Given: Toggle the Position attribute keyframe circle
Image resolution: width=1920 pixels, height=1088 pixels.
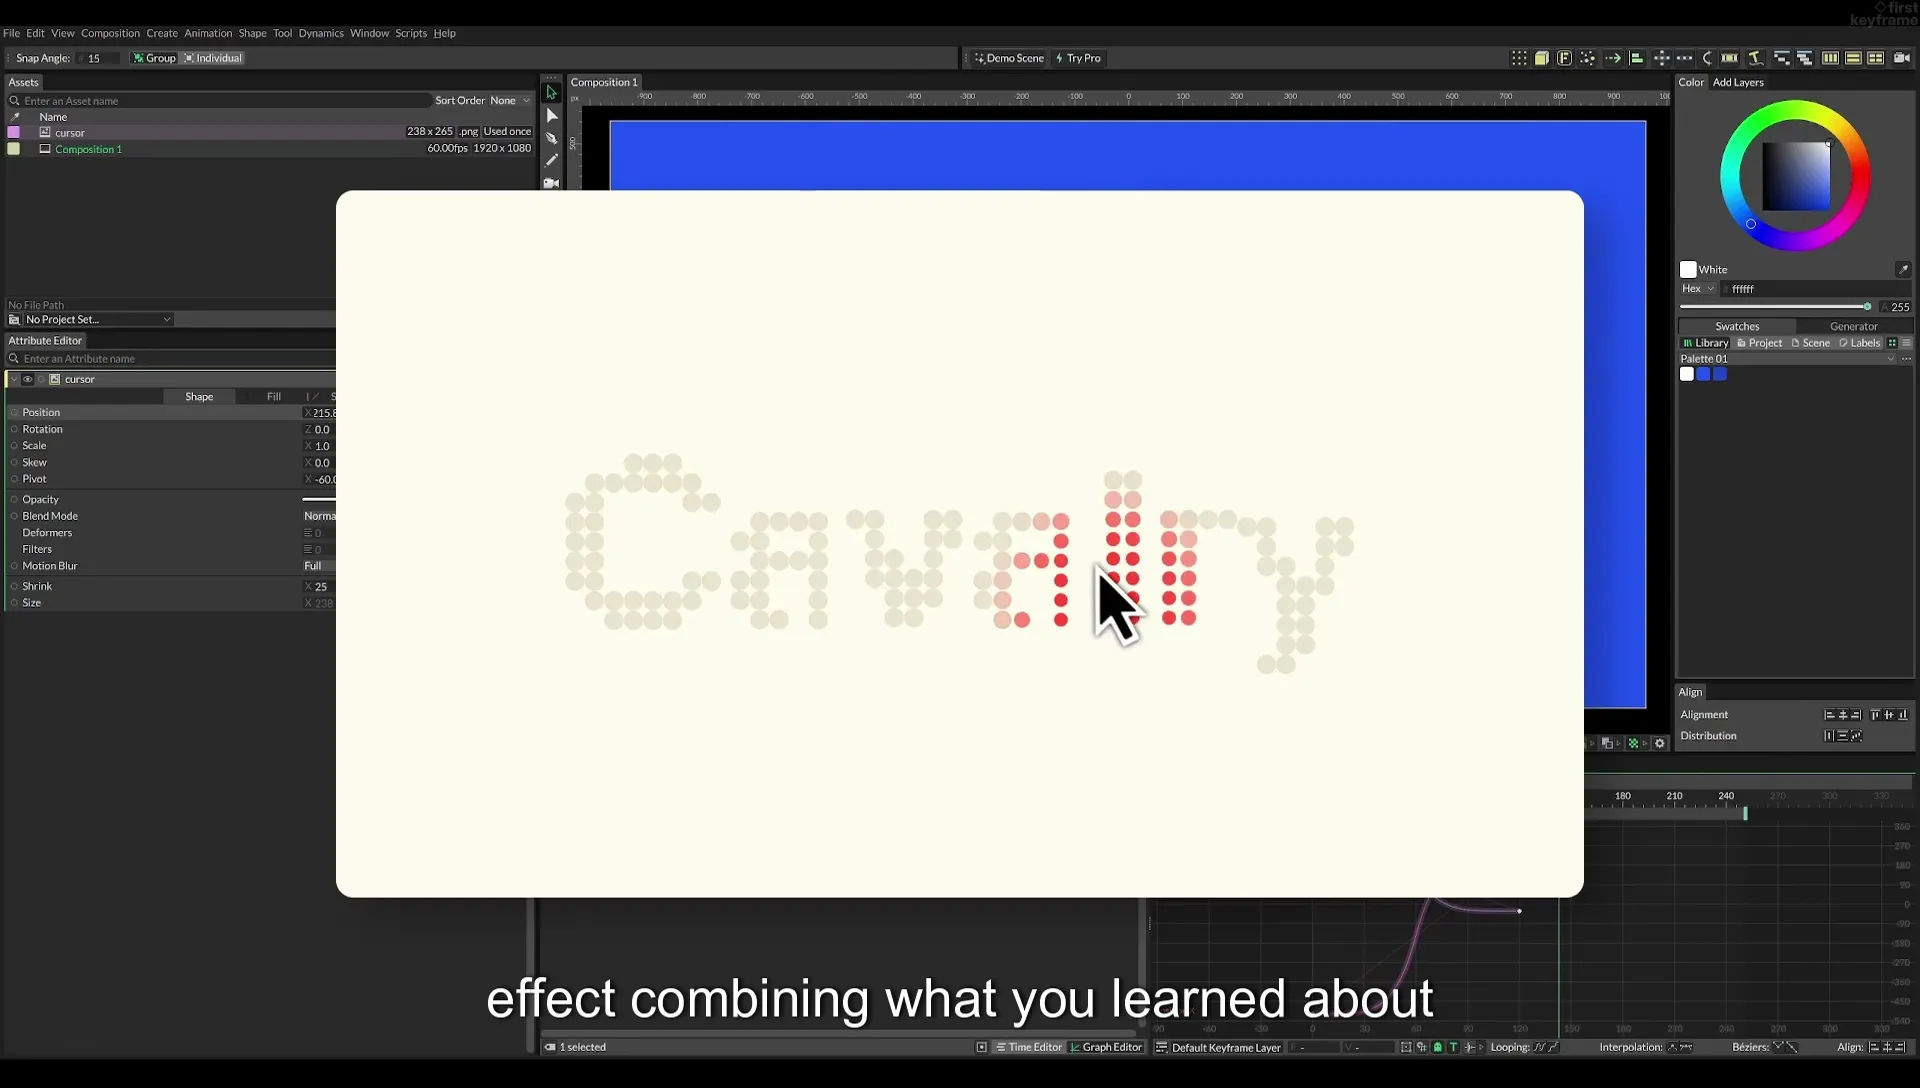Looking at the screenshot, I should (14, 413).
